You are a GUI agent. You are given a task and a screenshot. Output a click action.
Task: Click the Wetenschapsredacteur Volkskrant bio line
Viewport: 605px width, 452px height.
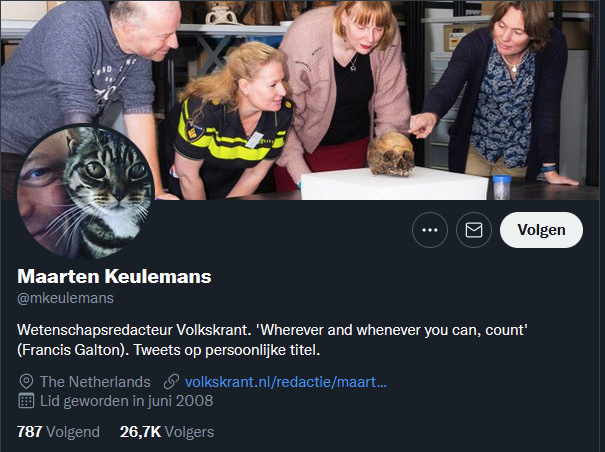272,330
